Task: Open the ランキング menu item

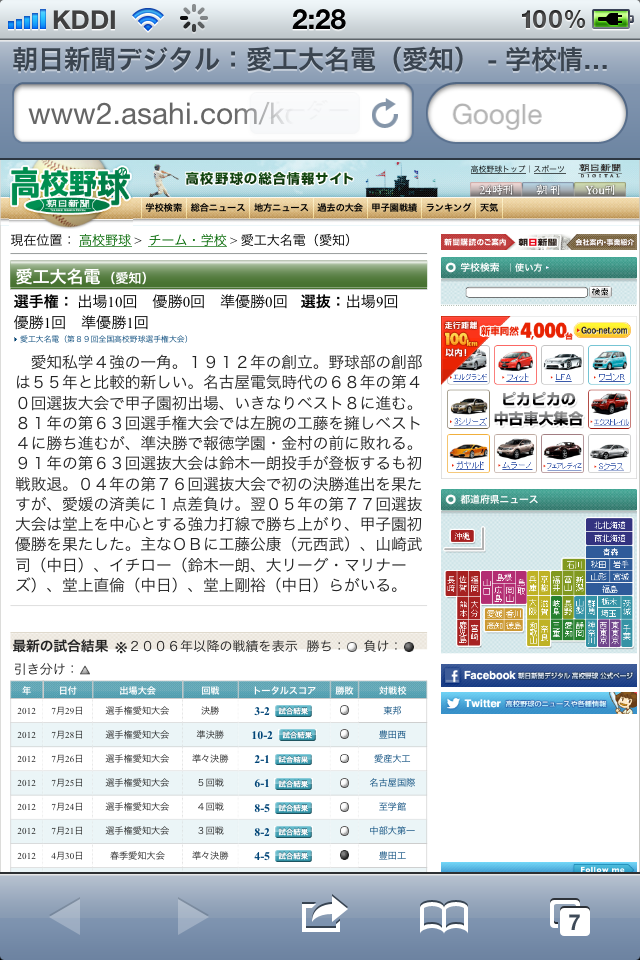Action: pos(448,208)
